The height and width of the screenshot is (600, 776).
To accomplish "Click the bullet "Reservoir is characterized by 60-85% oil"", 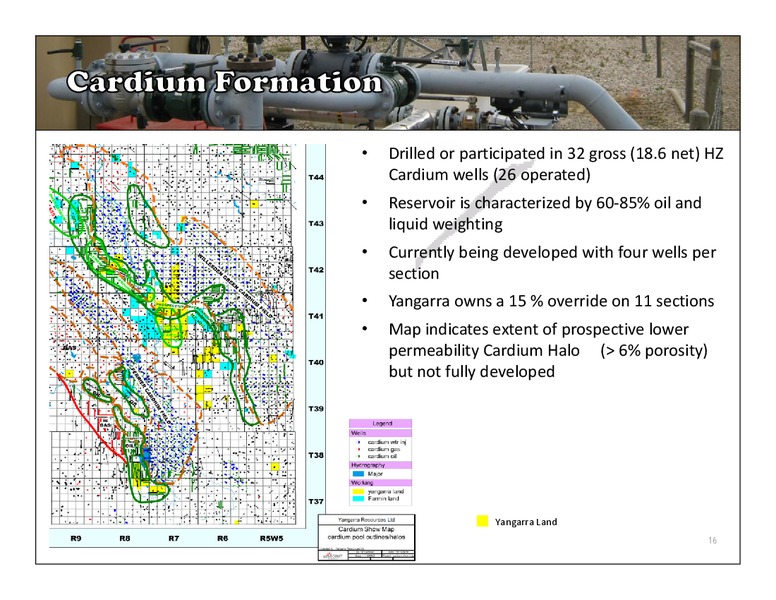I will 545,213.
